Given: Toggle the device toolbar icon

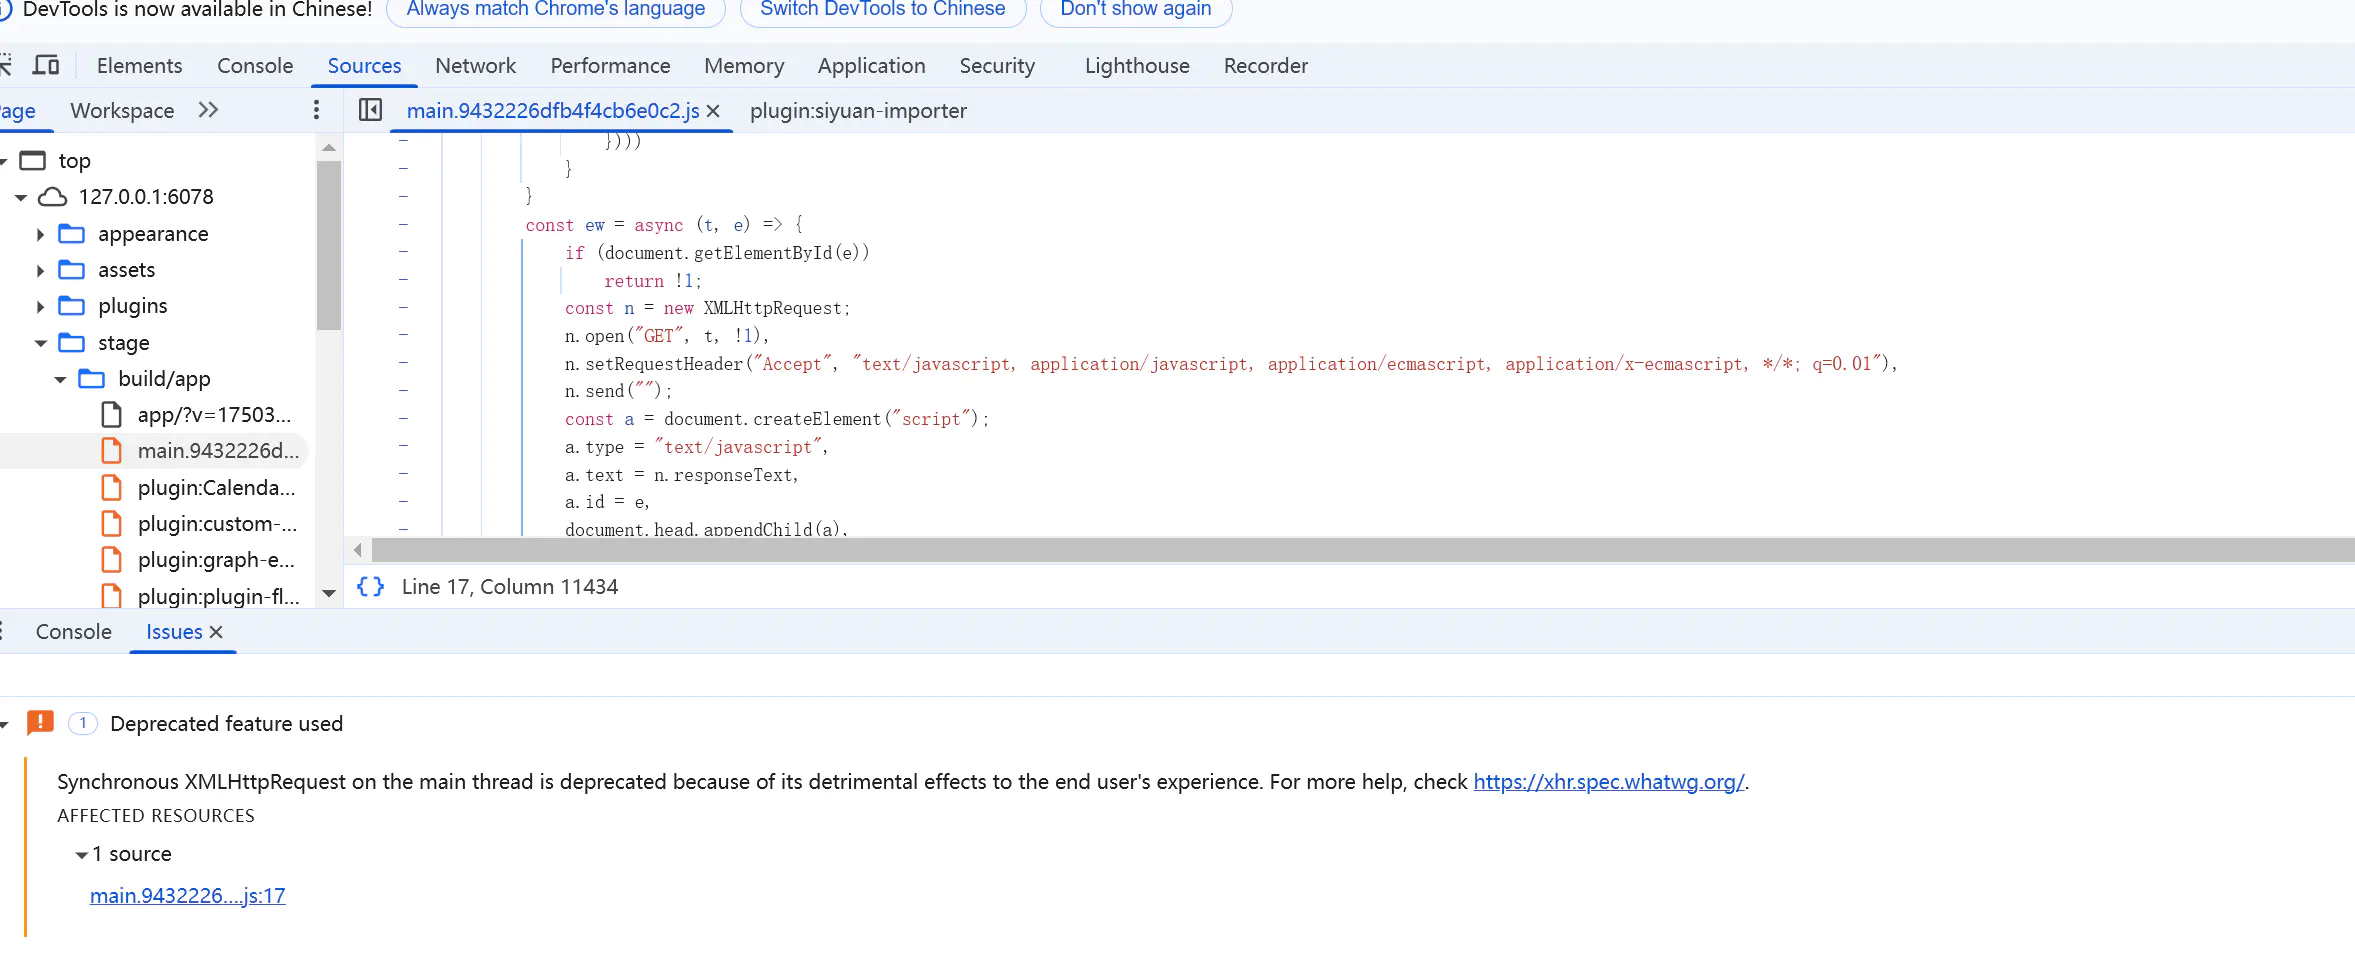Looking at the screenshot, I should click(x=46, y=66).
